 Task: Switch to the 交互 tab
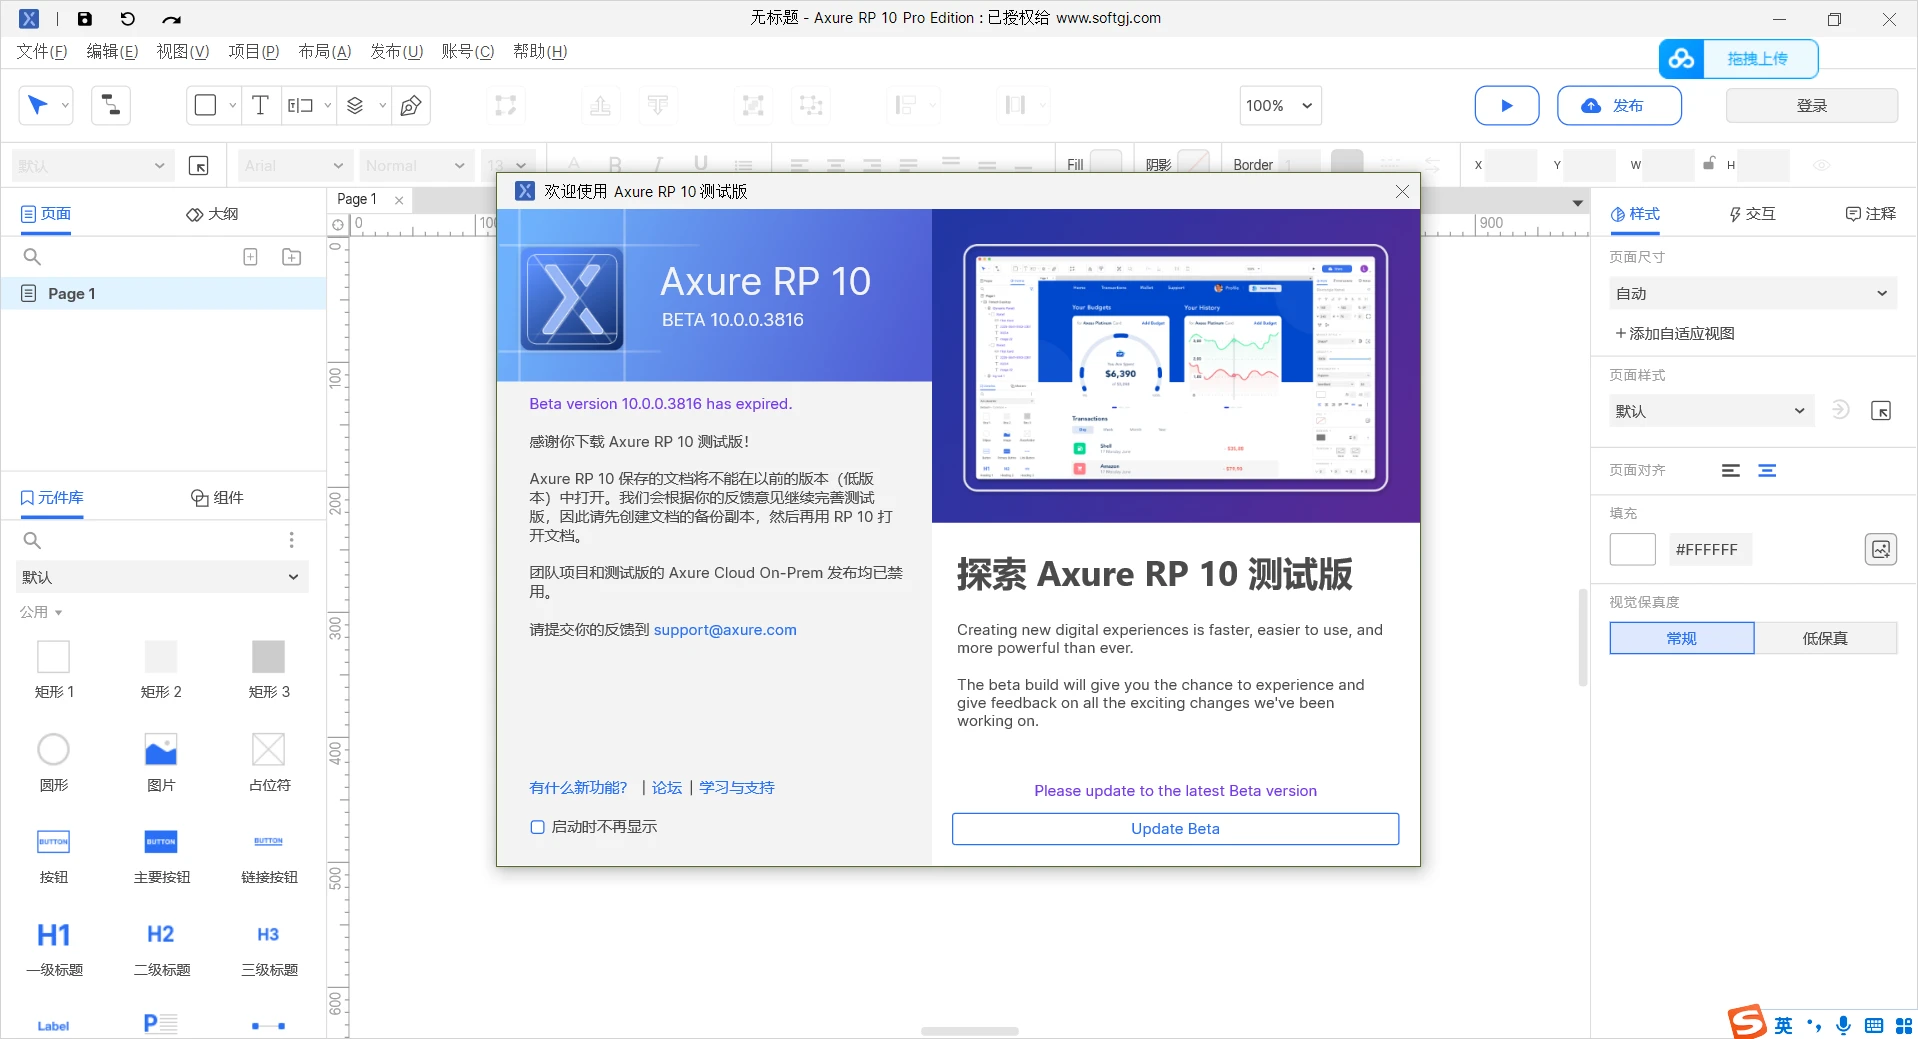click(1753, 213)
